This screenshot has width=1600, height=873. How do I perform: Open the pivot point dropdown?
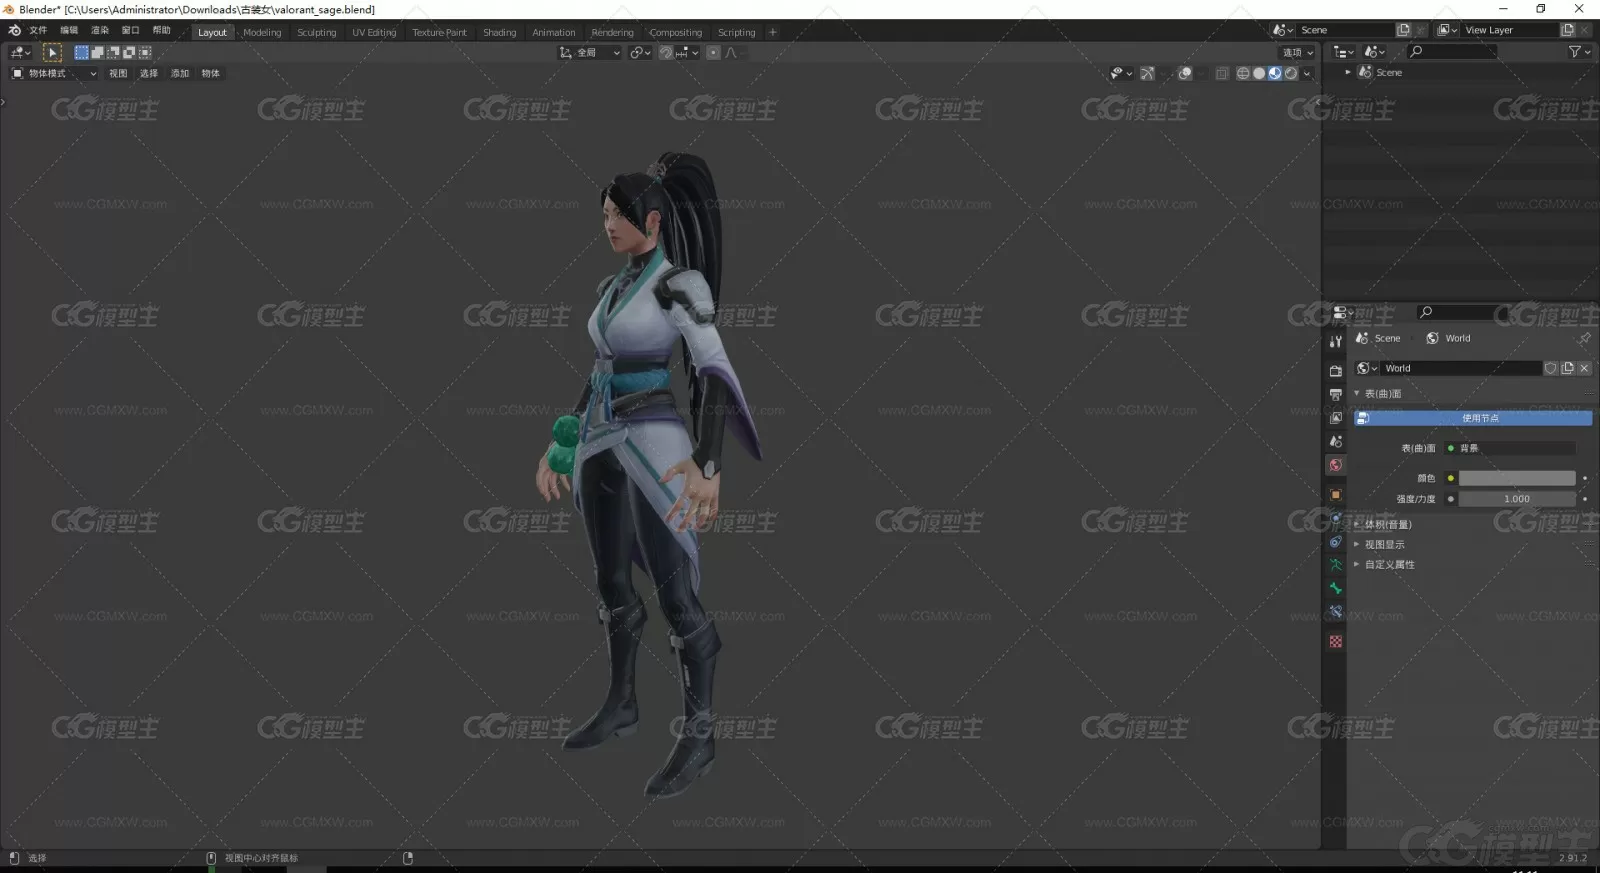coord(640,52)
